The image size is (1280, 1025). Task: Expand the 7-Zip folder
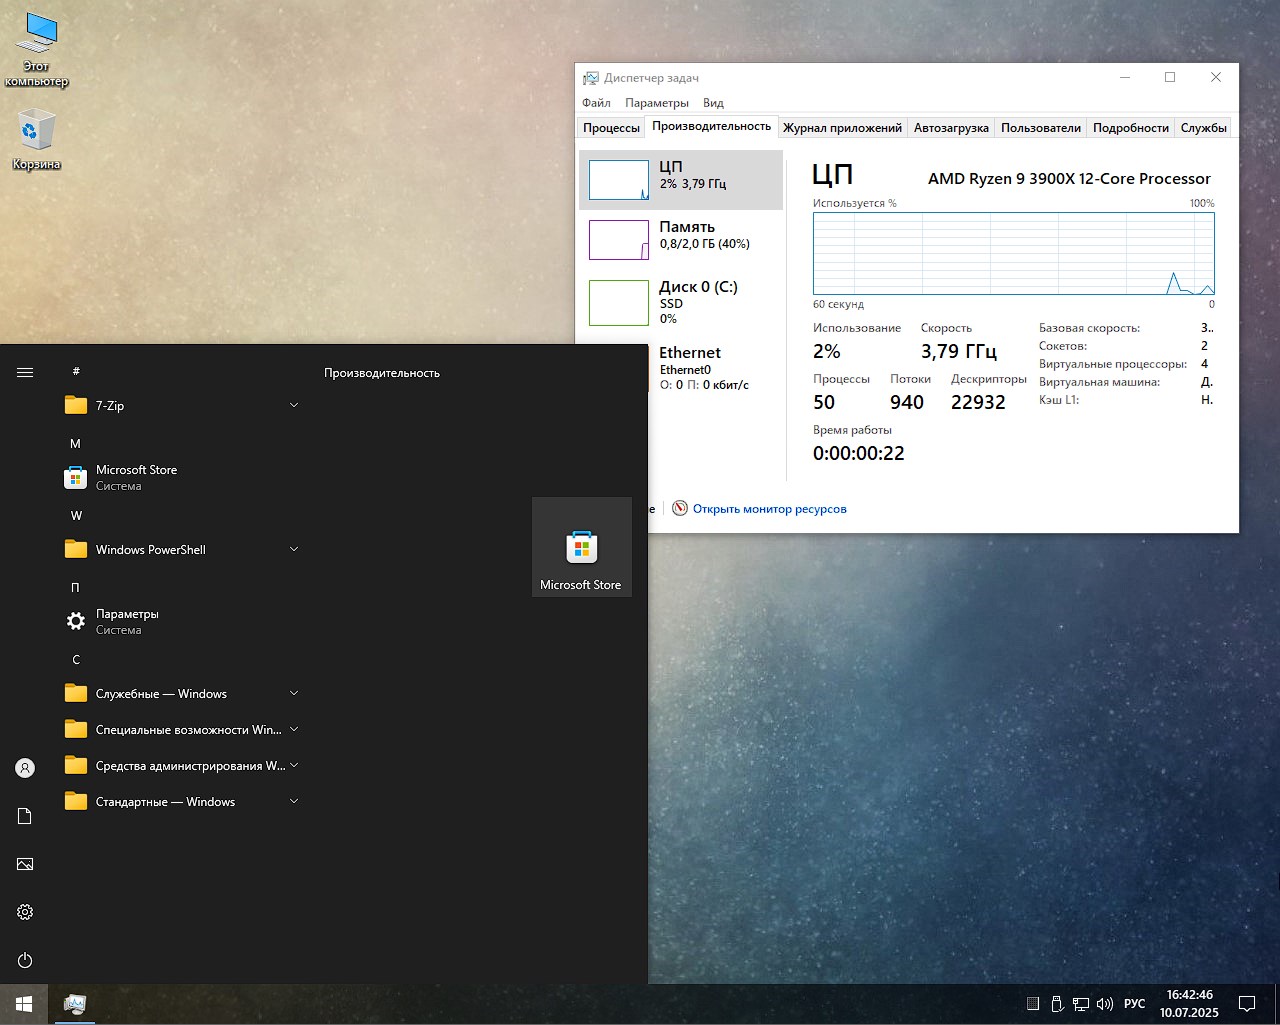tap(181, 405)
